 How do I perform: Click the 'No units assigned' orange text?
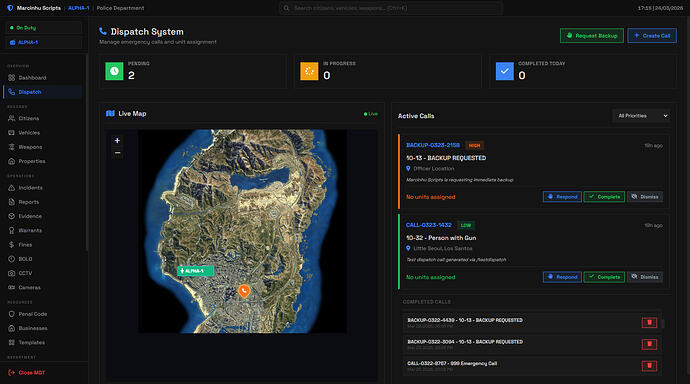click(431, 197)
